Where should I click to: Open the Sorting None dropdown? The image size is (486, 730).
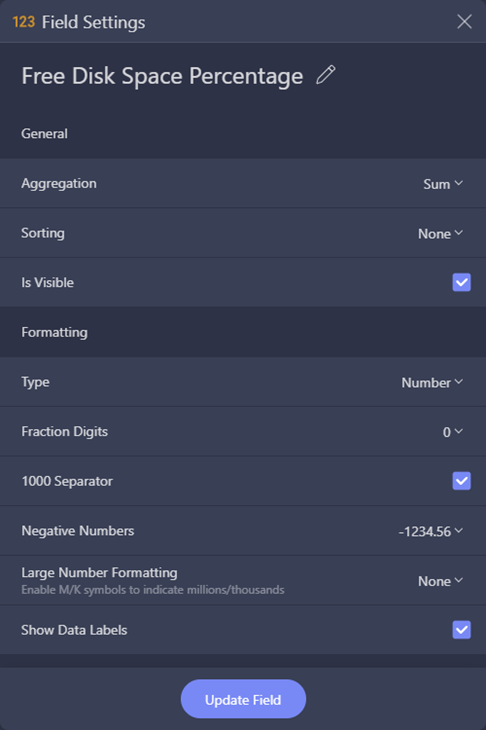(440, 233)
